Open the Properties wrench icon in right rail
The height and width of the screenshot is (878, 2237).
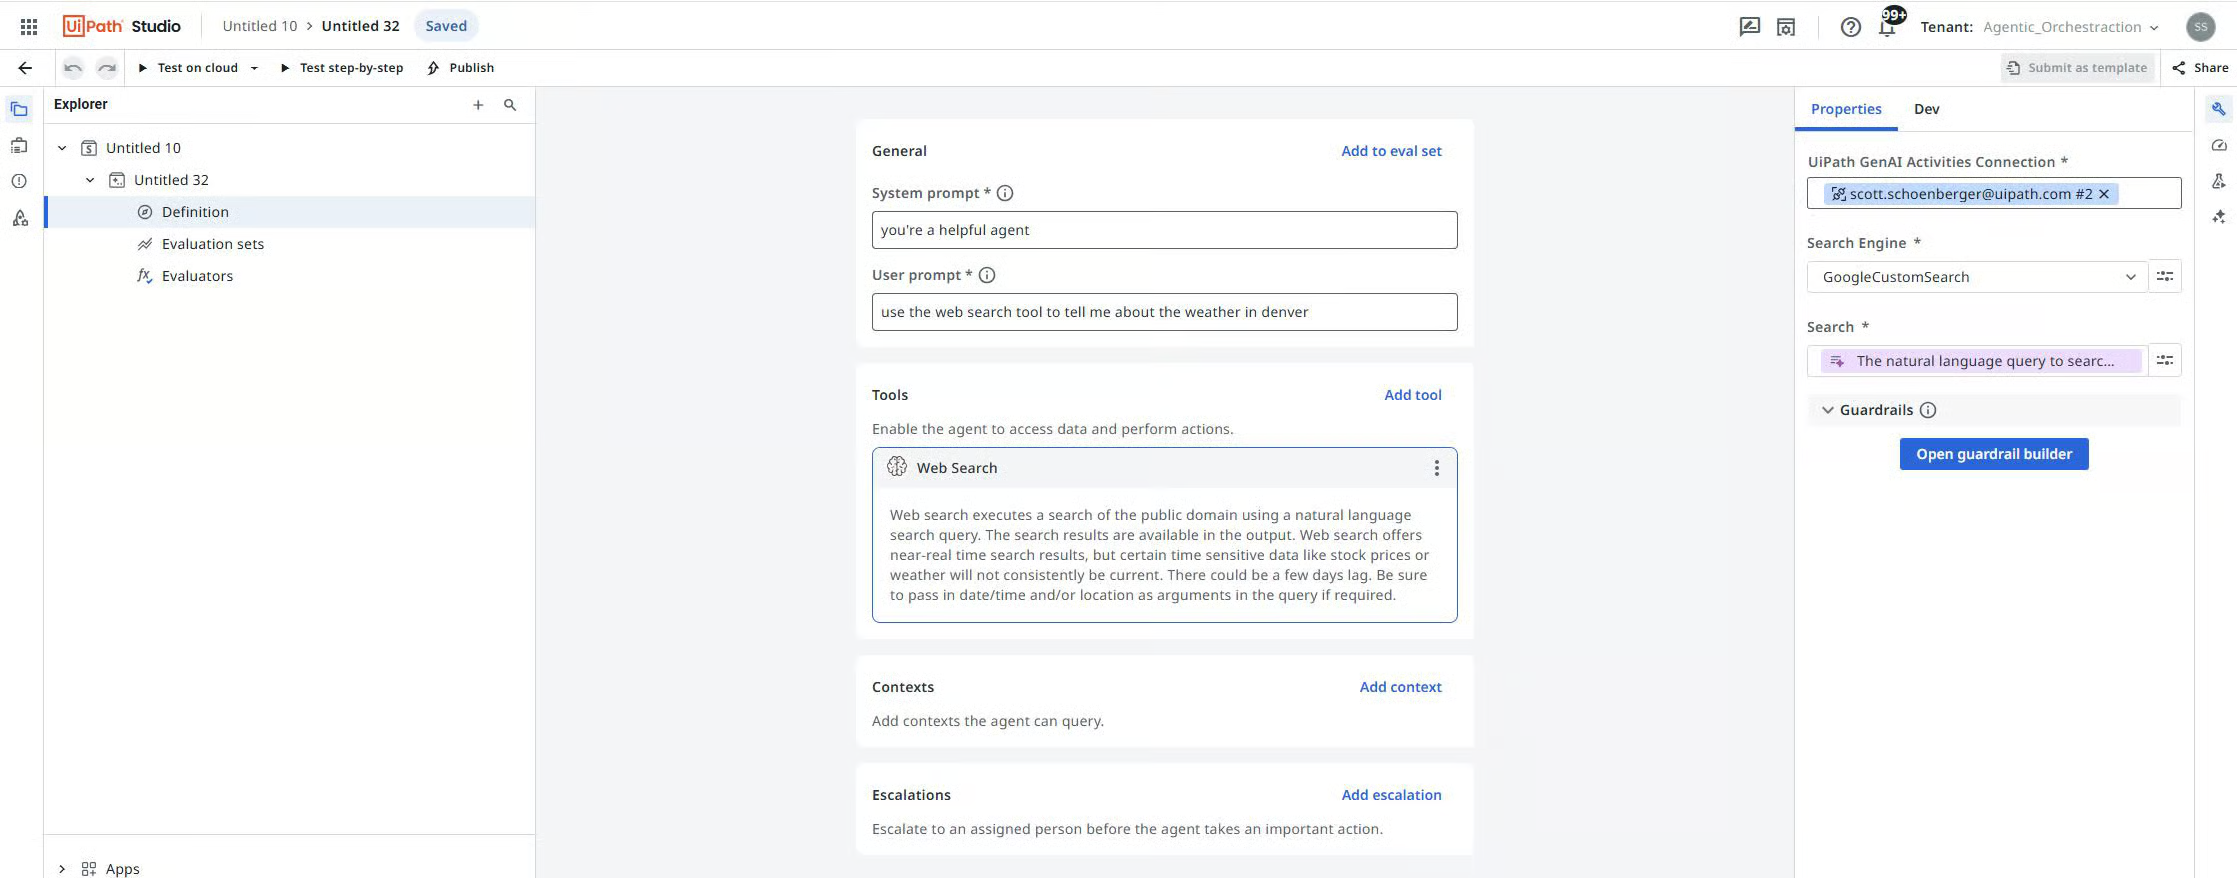pos(2218,109)
